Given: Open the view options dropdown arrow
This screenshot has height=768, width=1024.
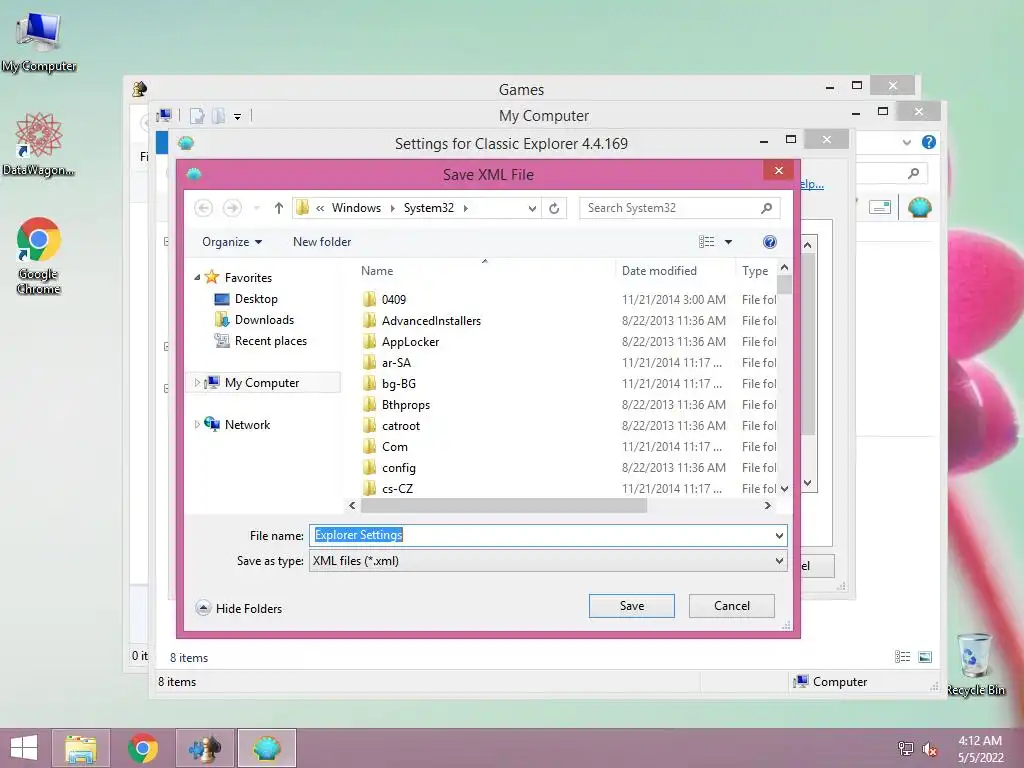Looking at the screenshot, I should pos(728,242).
